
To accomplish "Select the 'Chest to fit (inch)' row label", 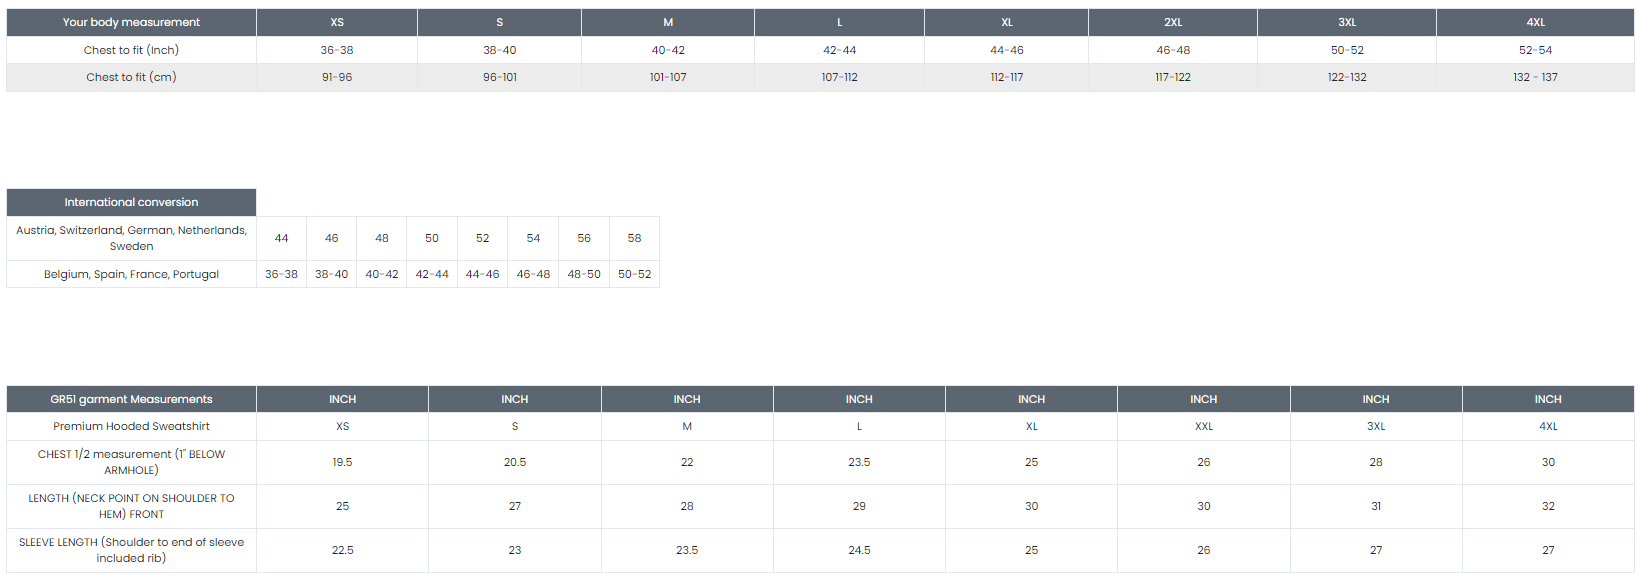I will 131,50.
